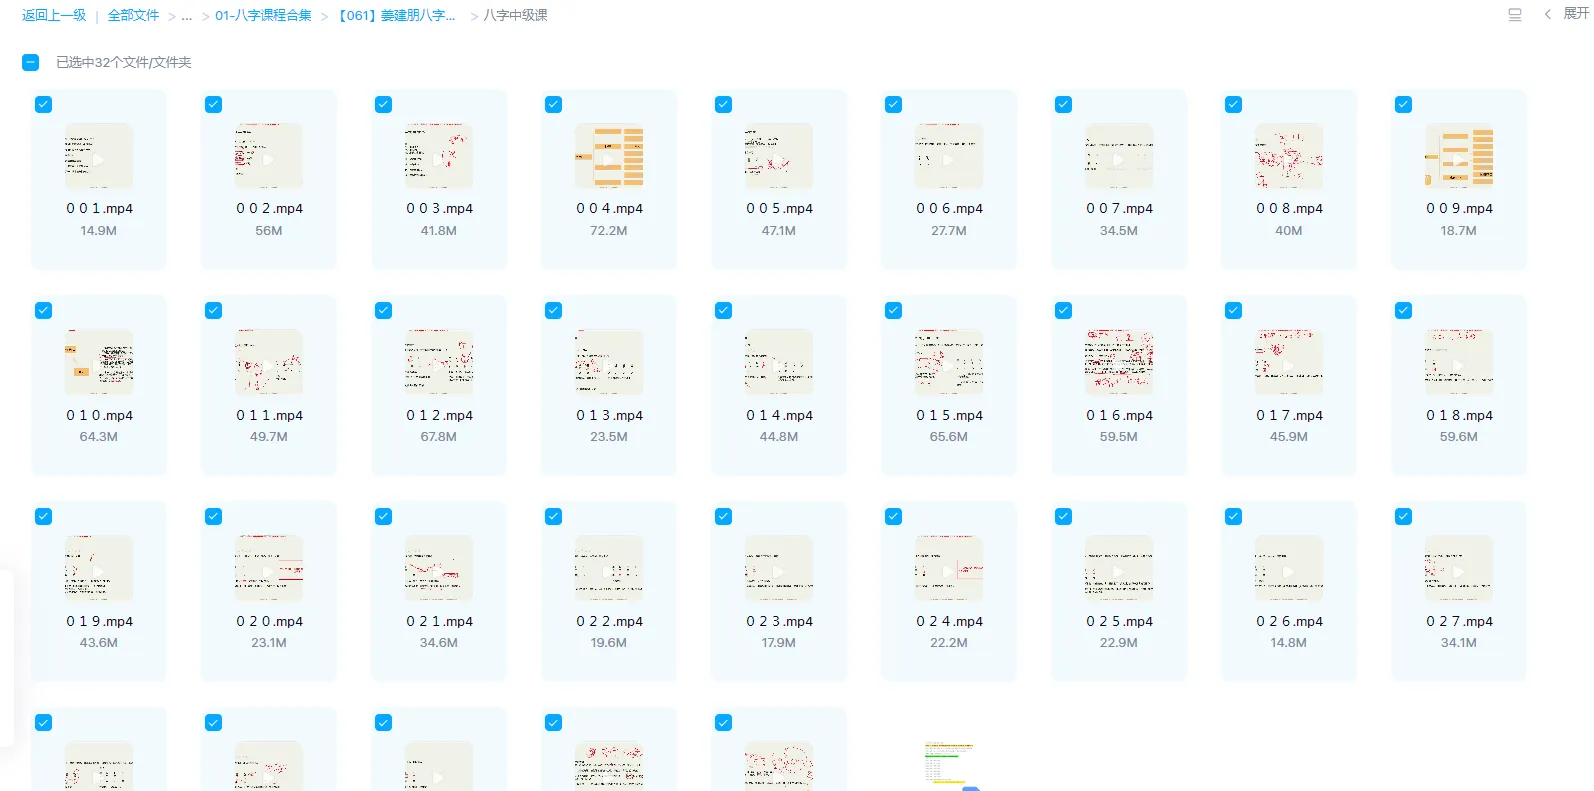Uncheck the 007.mp4 checkbox

coord(1064,105)
